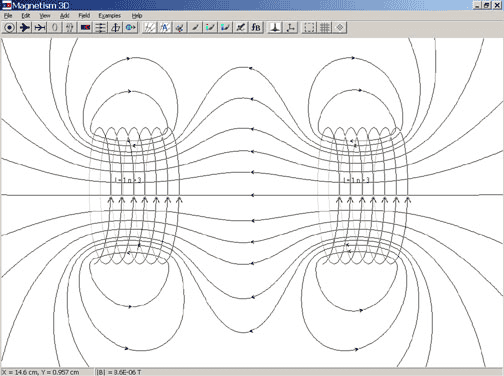Select the fB field function tool

[256, 28]
